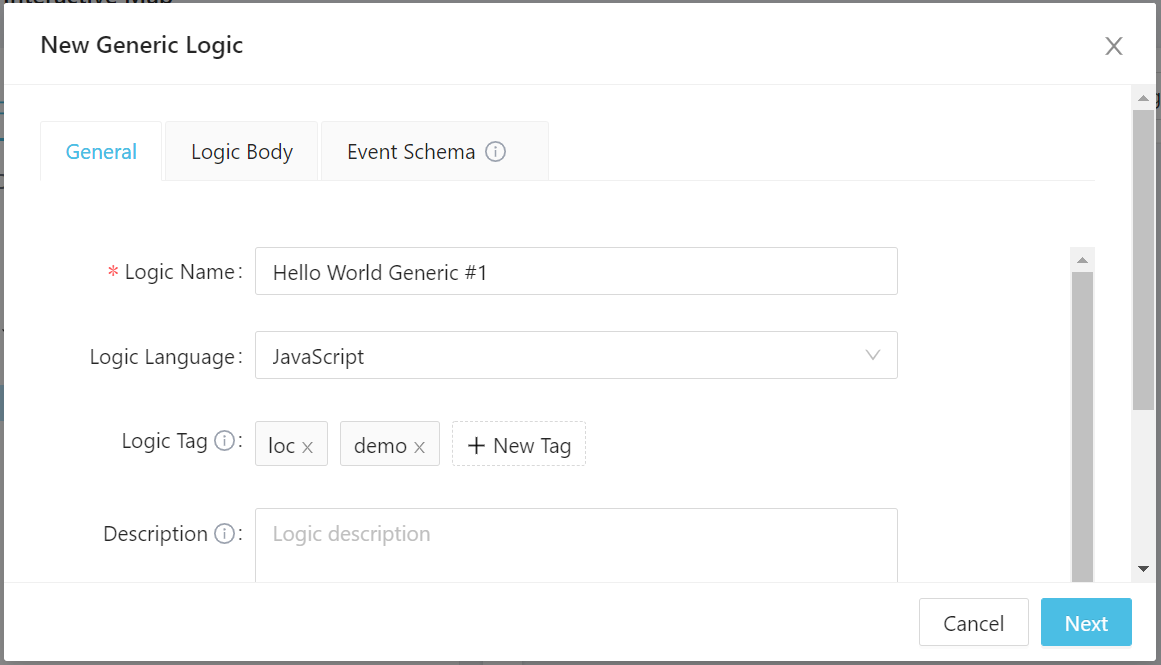Click the inner form scrollbar thumb
1161x665 pixels.
coord(1082,420)
